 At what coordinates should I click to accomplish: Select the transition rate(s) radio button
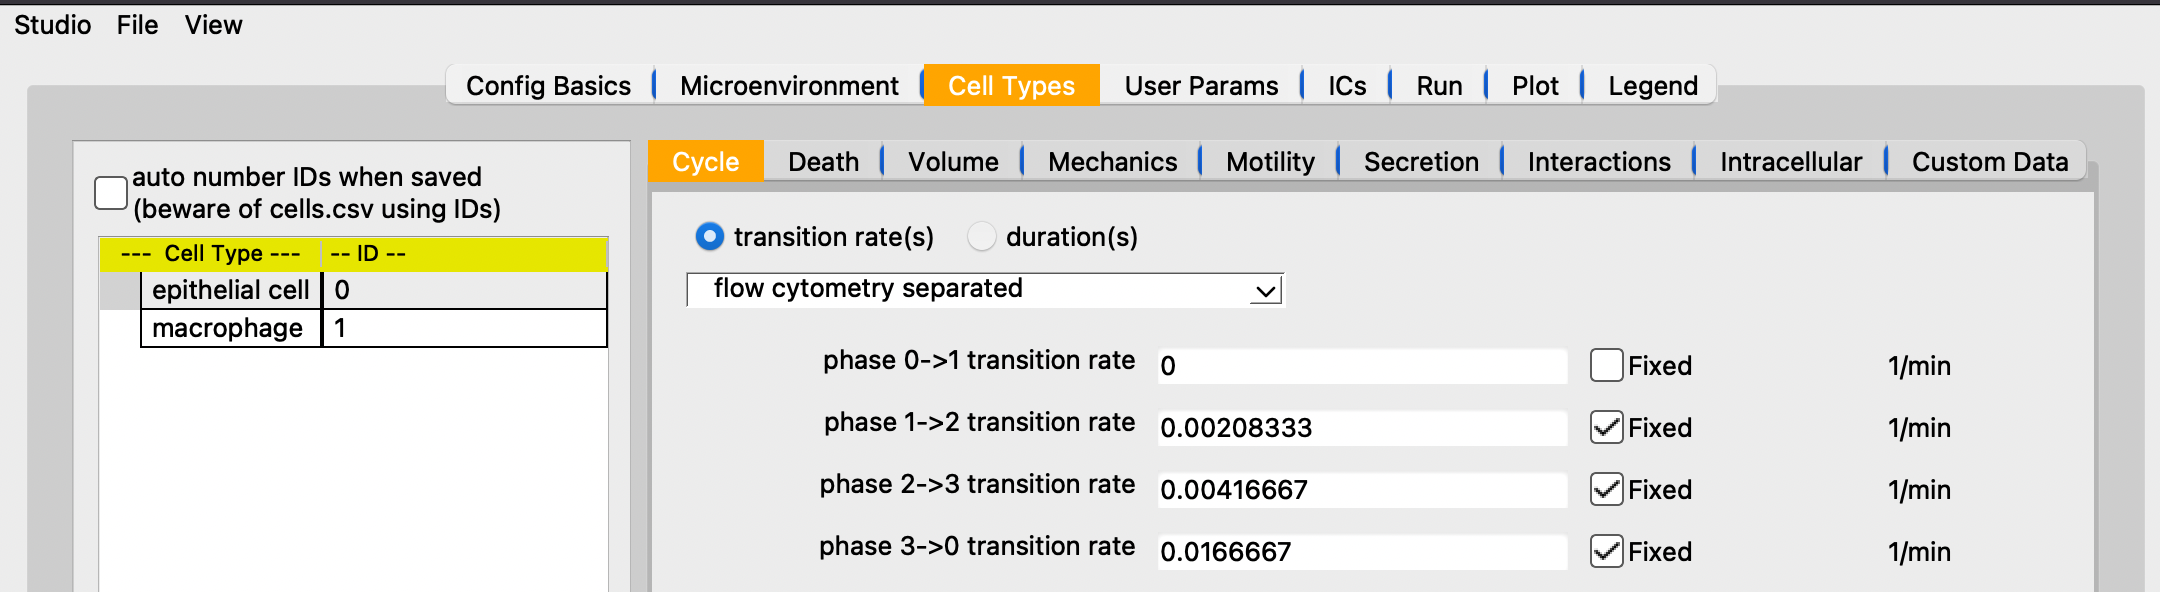[710, 237]
